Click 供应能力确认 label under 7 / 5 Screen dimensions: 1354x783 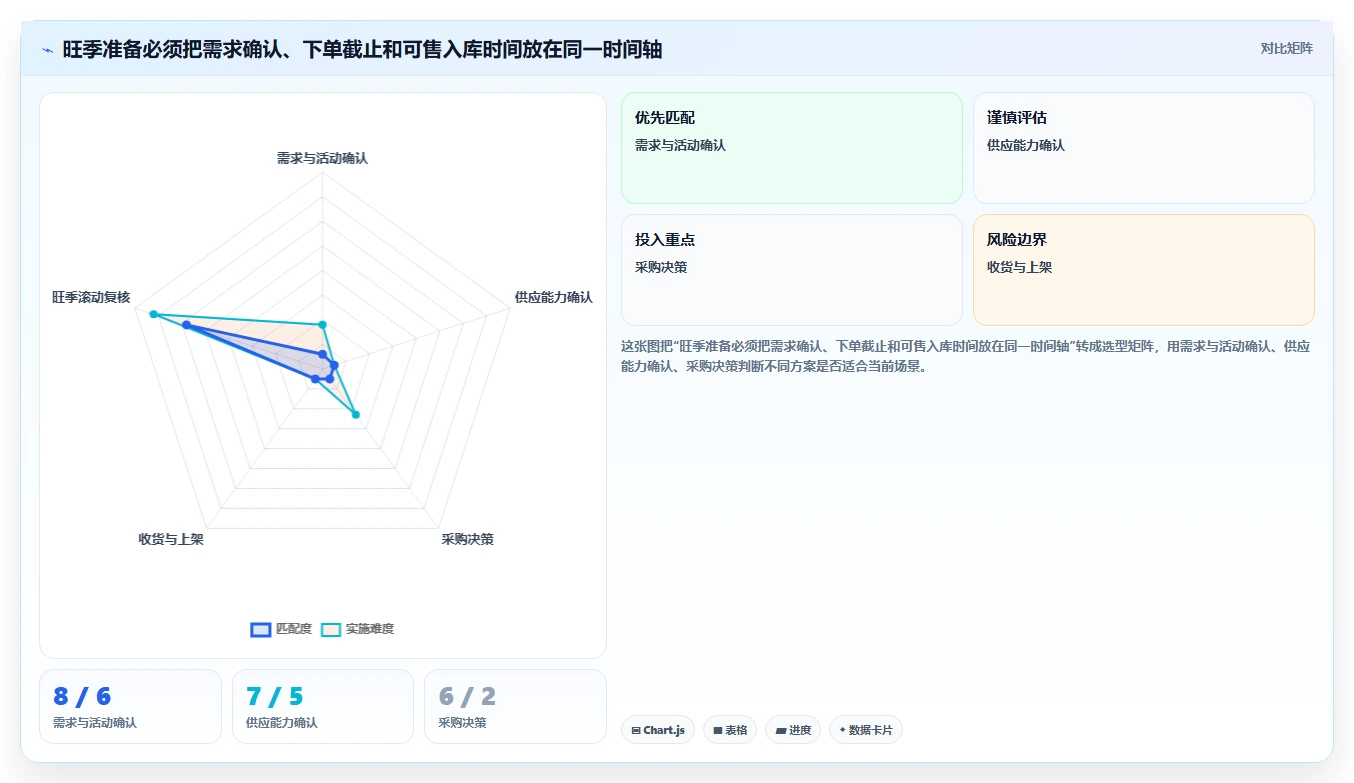point(282,722)
